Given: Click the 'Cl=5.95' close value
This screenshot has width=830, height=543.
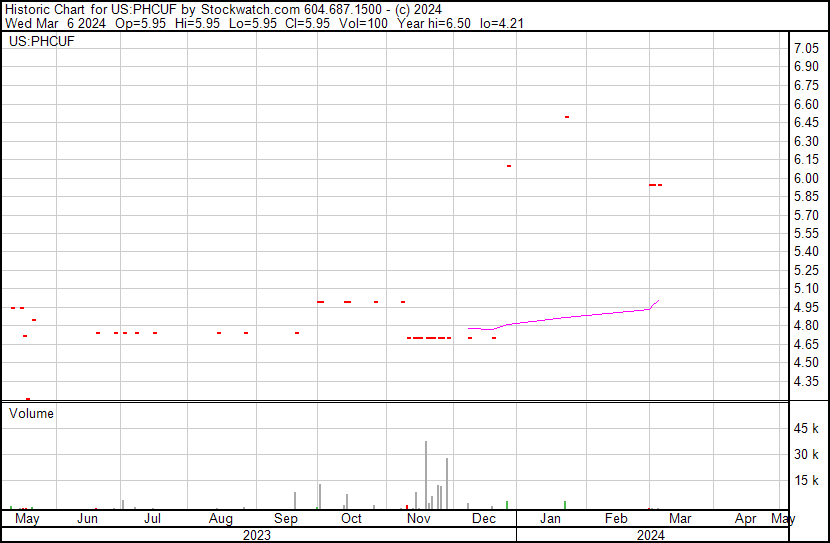Looking at the screenshot, I should point(307,23).
